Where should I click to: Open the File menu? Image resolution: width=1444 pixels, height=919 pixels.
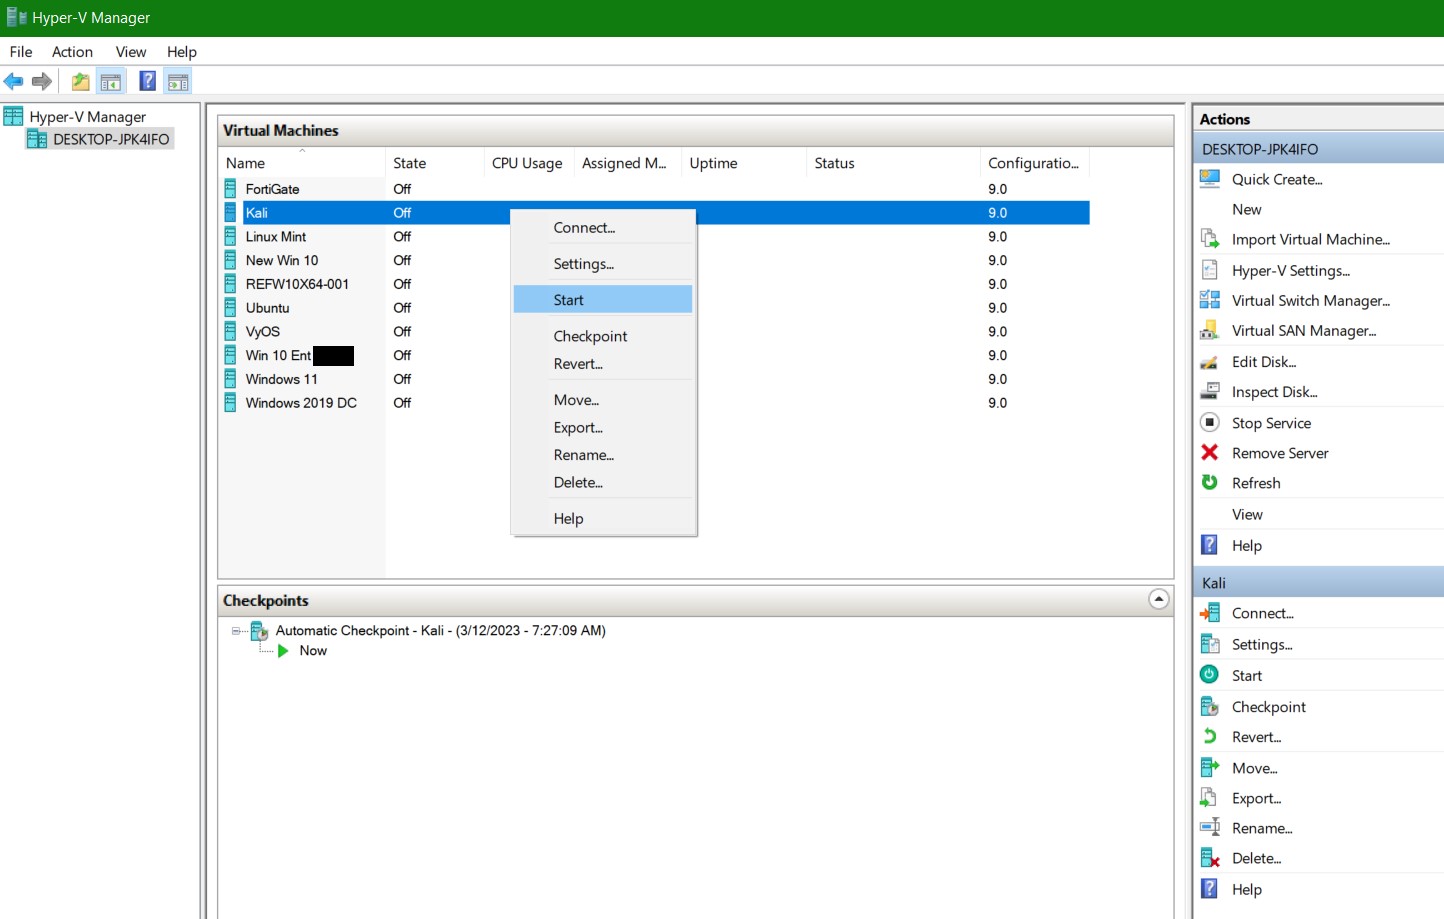coord(21,52)
